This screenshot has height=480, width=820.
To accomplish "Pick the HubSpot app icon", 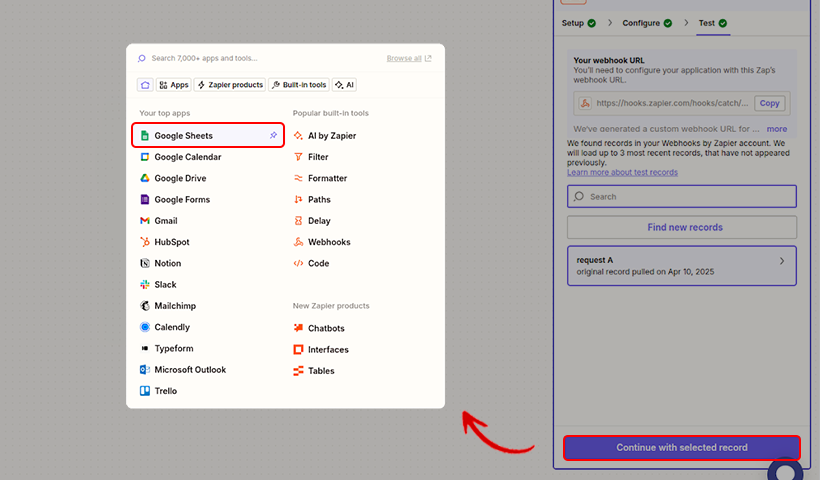I will coord(145,242).
